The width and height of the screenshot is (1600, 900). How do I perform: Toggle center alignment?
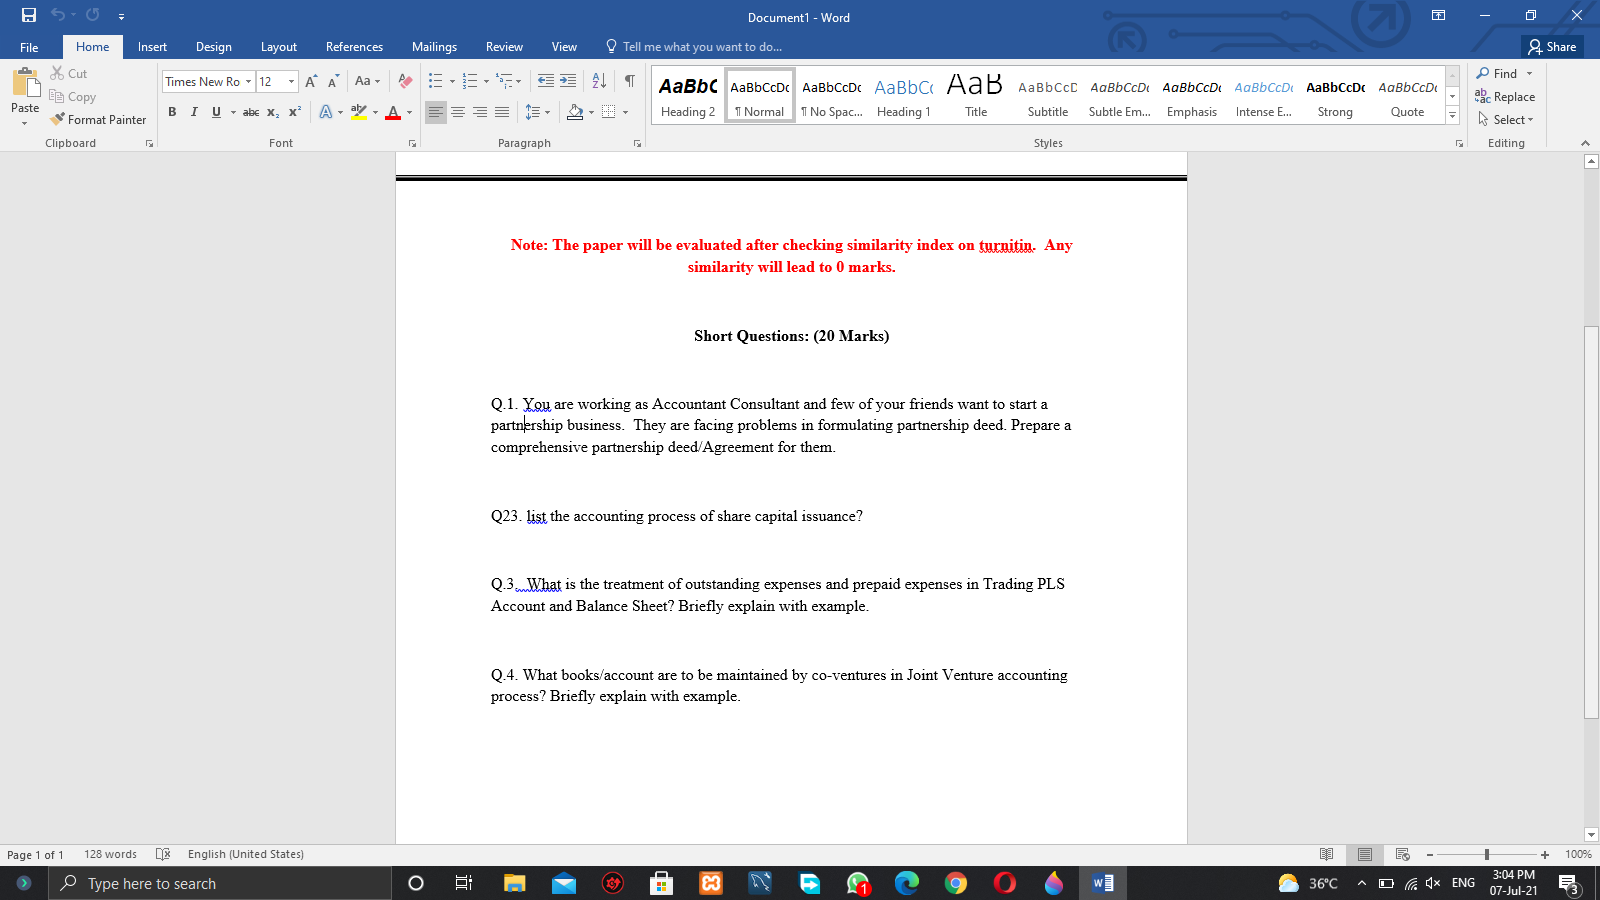[458, 112]
